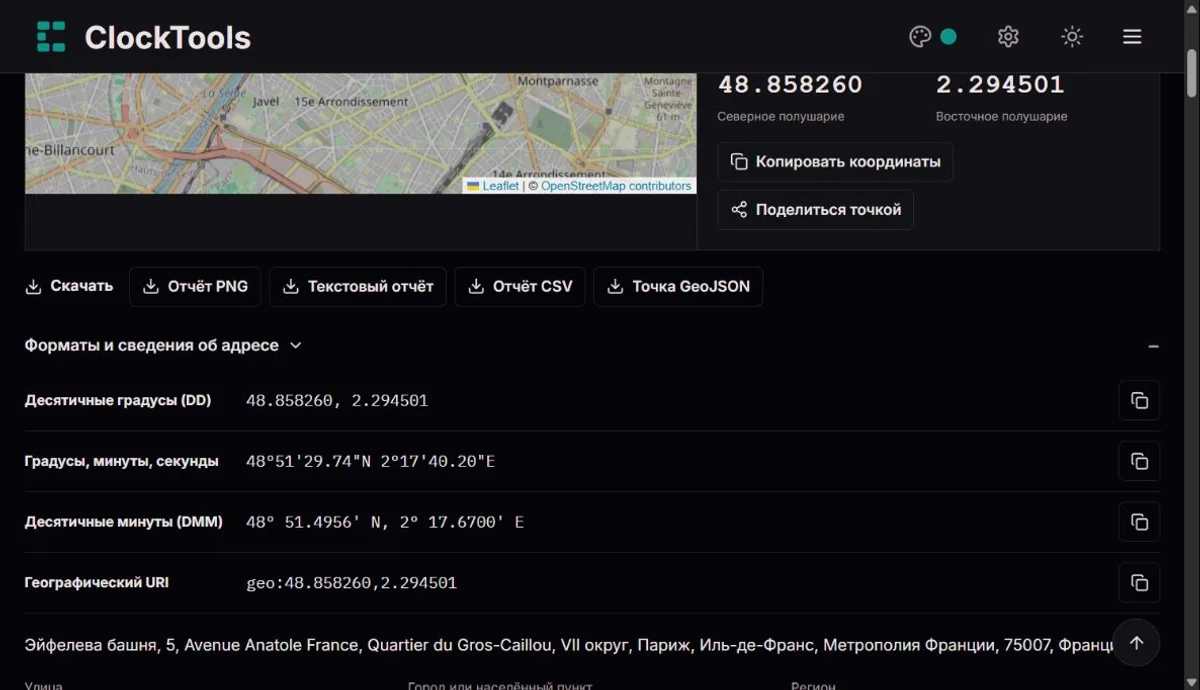Open the settings gear icon
The image size is (1200, 690).
coord(1008,37)
